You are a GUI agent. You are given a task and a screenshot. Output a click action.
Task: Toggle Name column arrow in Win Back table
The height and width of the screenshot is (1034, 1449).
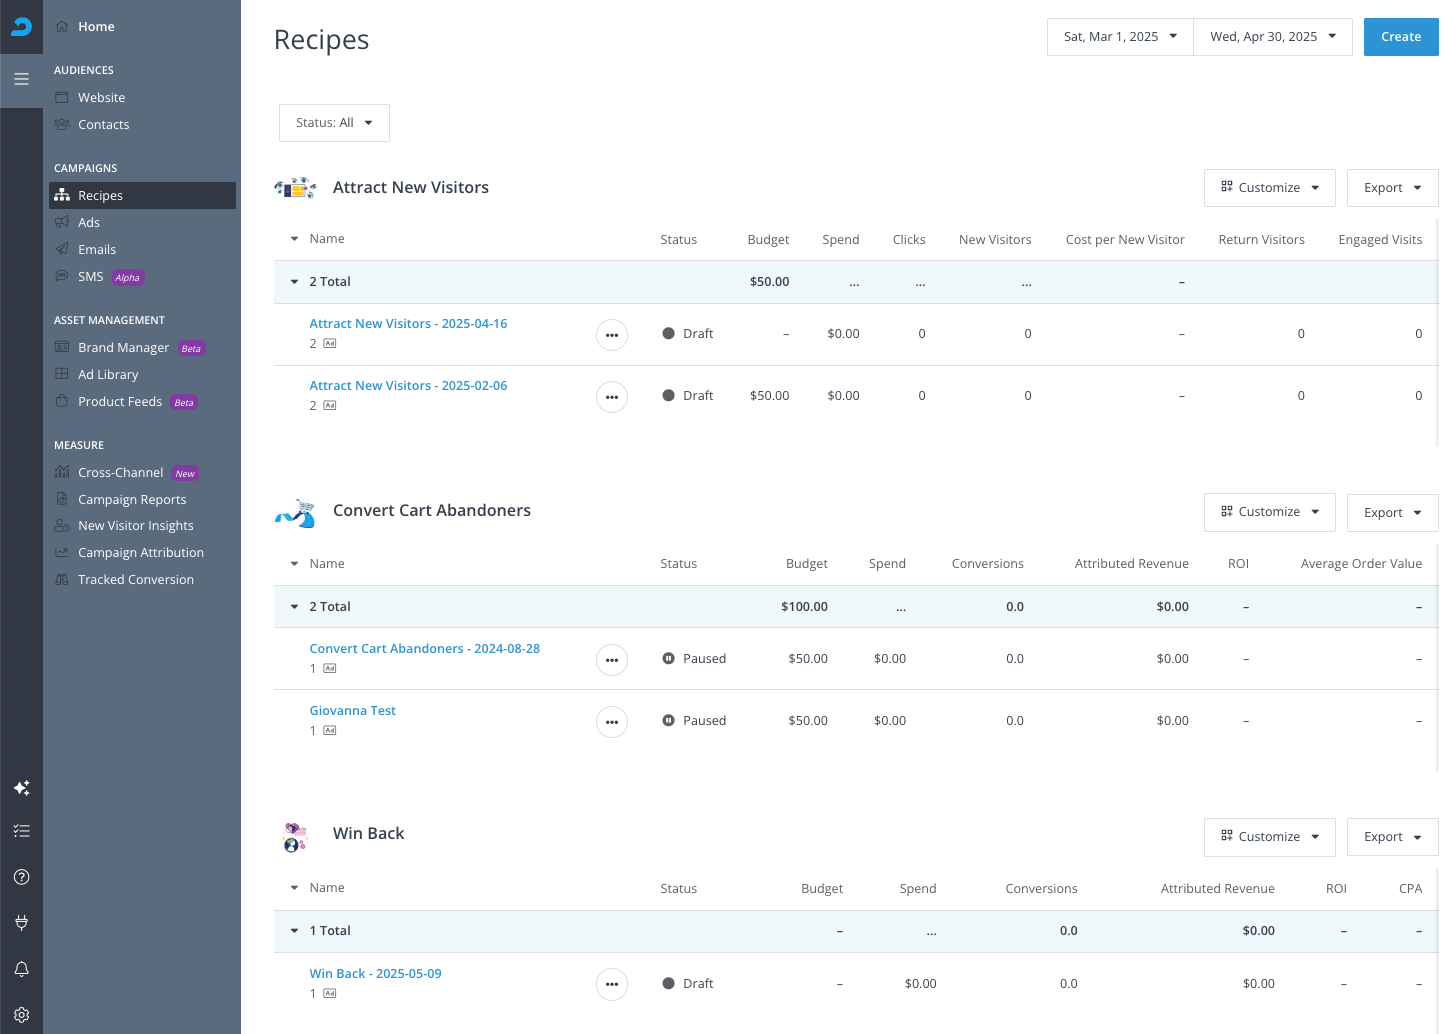(294, 888)
